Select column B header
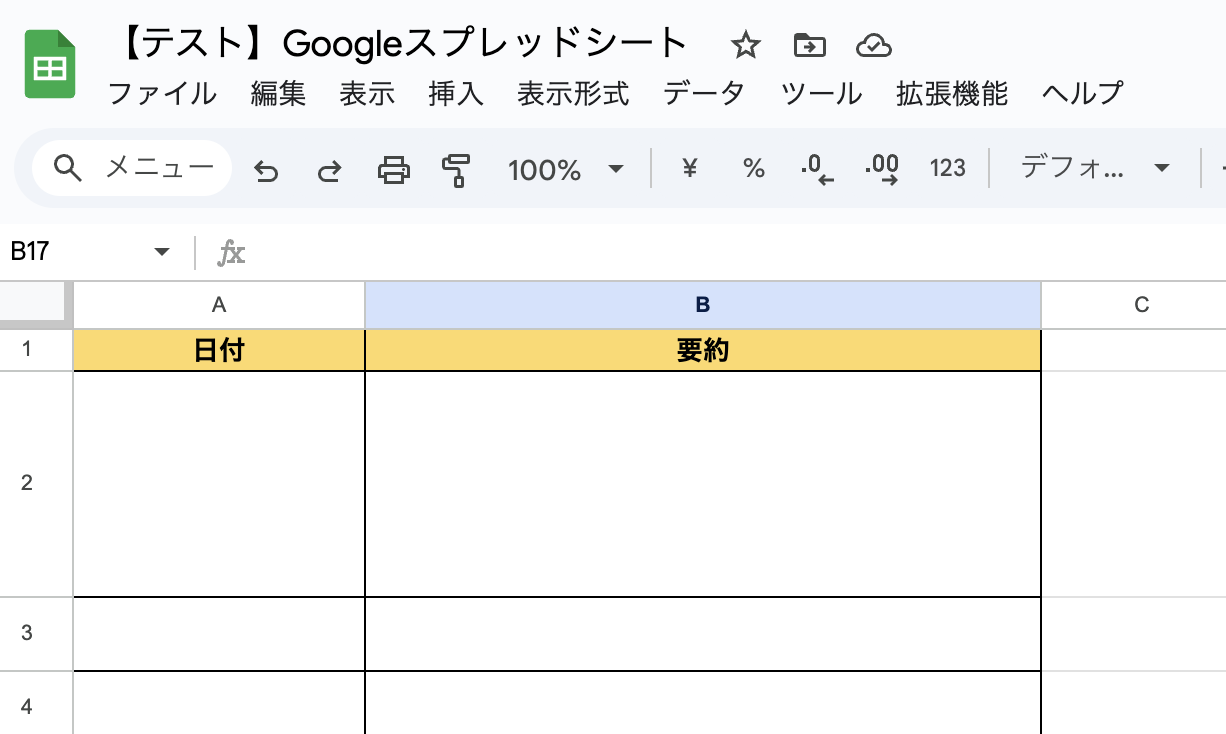This screenshot has width=1226, height=734. 703,305
